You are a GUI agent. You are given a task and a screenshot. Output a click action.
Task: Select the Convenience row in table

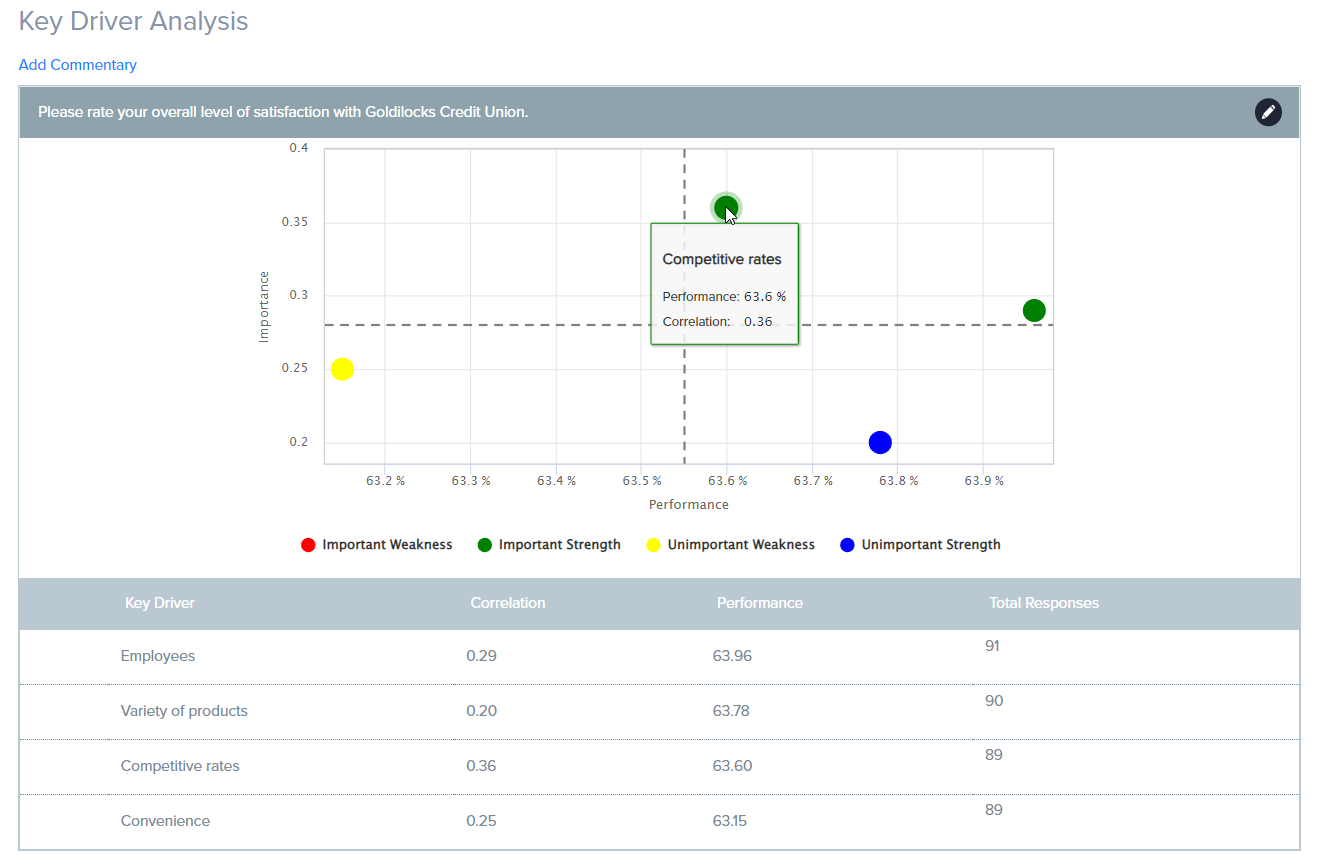pyautogui.click(x=165, y=821)
